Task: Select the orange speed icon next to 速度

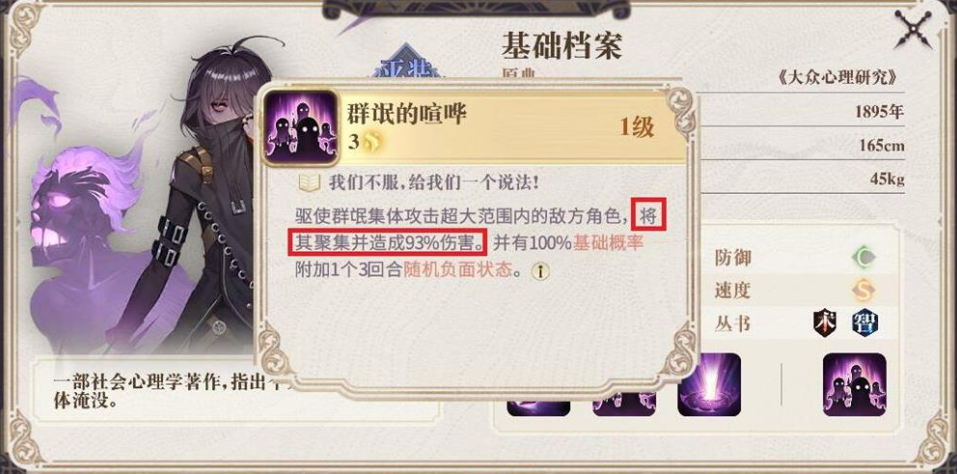Action: 863,290
